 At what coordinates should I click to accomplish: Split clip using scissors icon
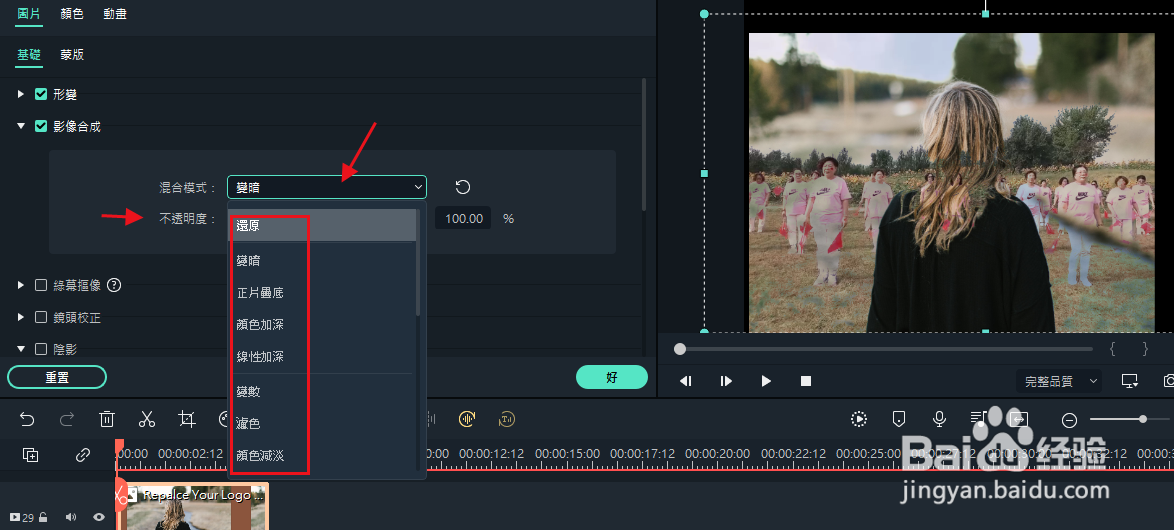point(147,419)
